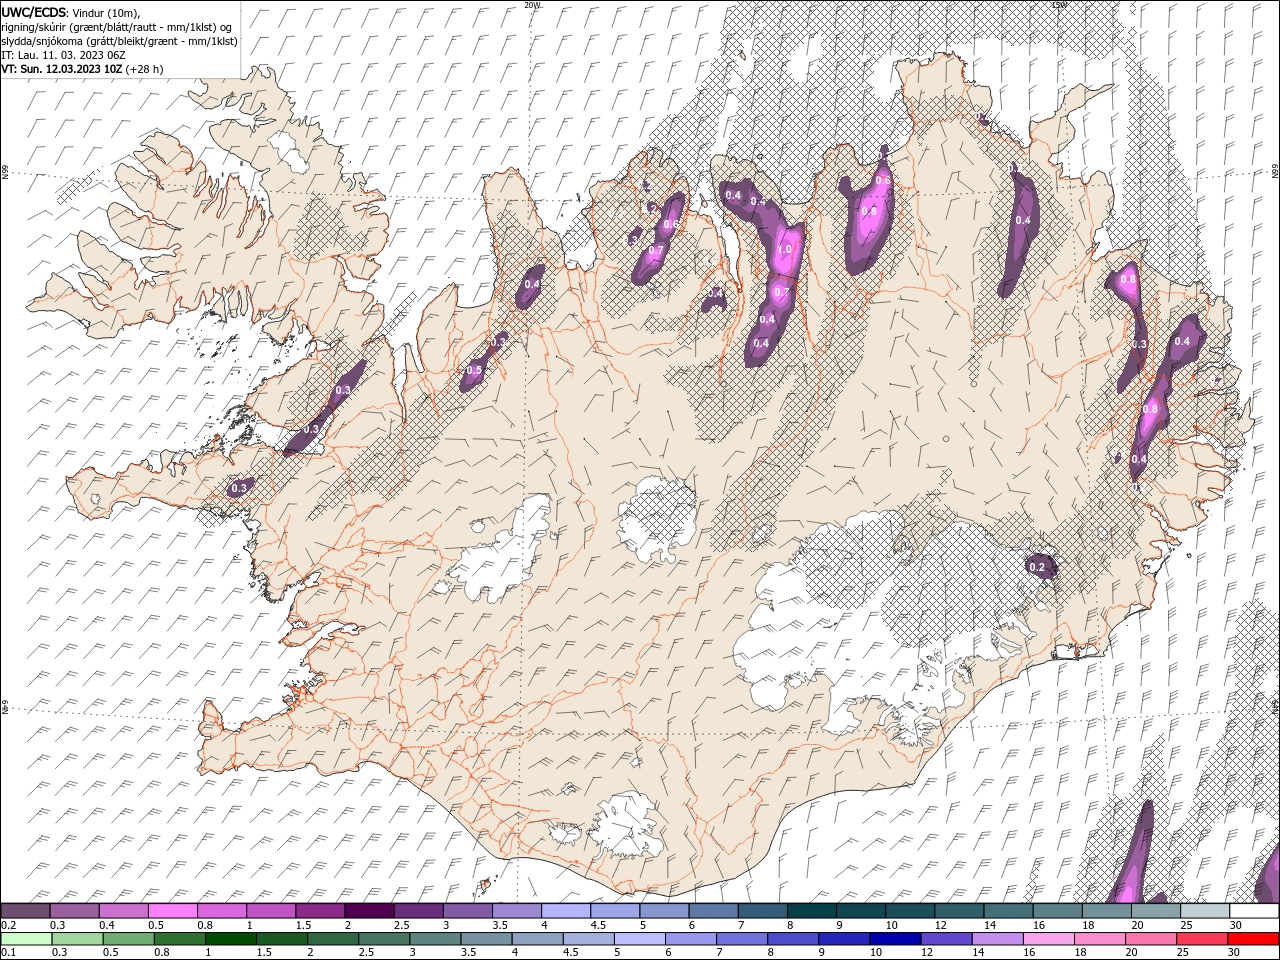The width and height of the screenshot is (1280, 960).
Task: Pick the violet 12–14 swatch in lower legend
Action: 945,939
